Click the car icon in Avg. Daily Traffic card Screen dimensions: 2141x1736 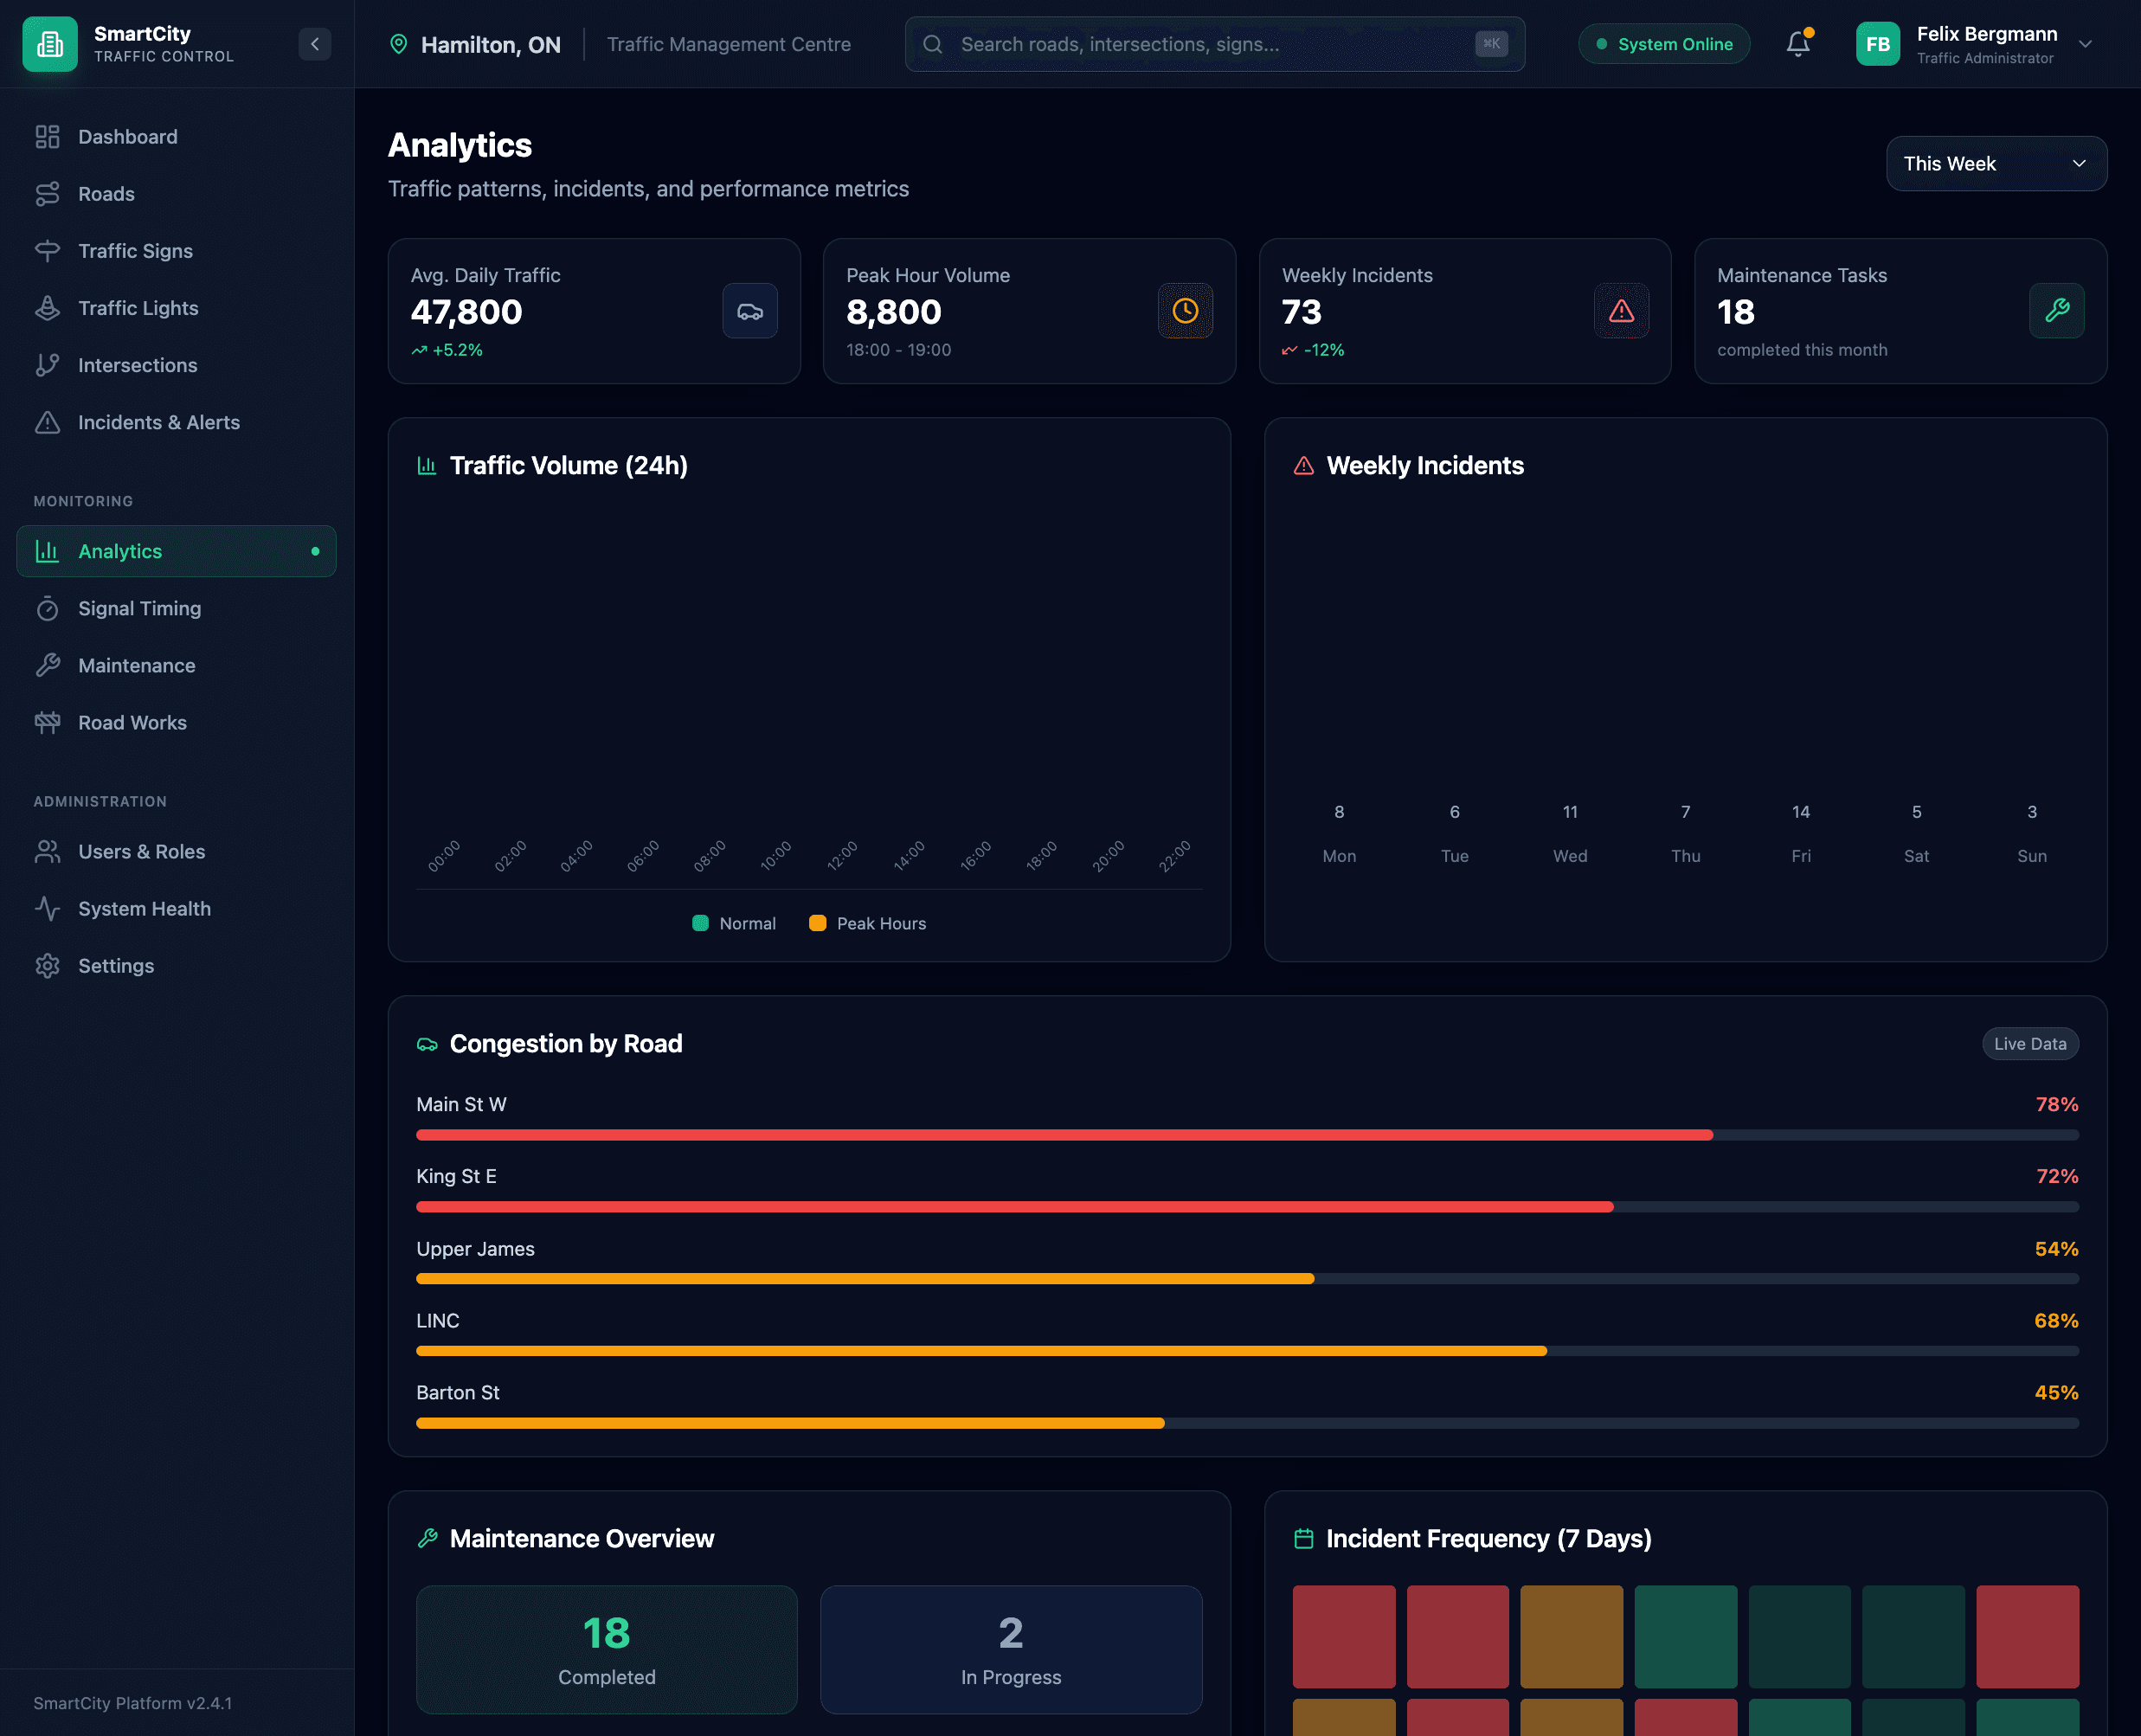pos(749,311)
